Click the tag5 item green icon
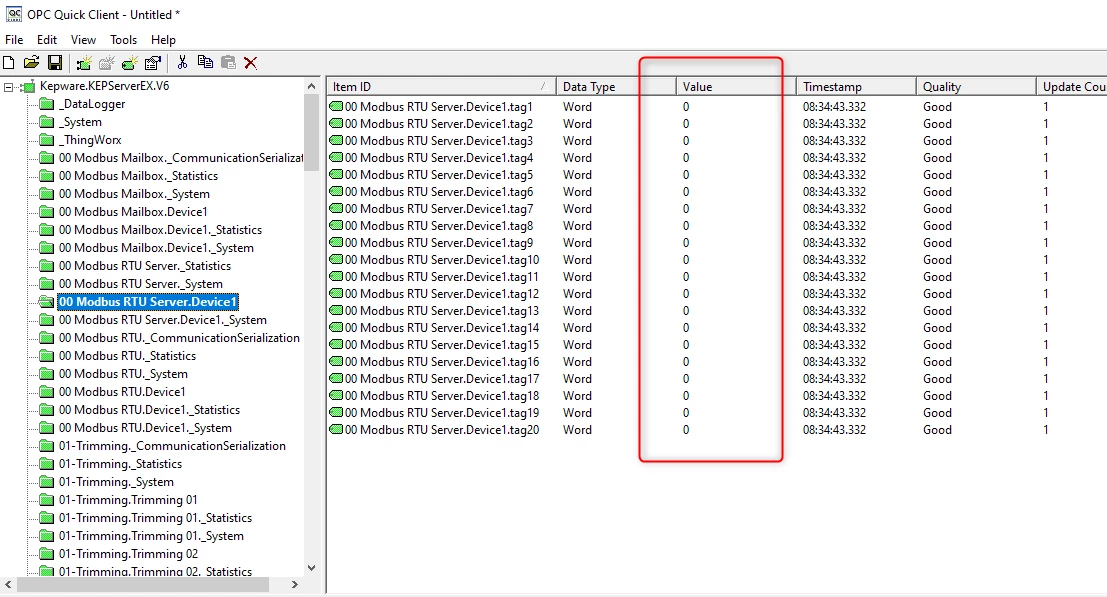Viewport: 1107px width, 597px height. pos(336,174)
